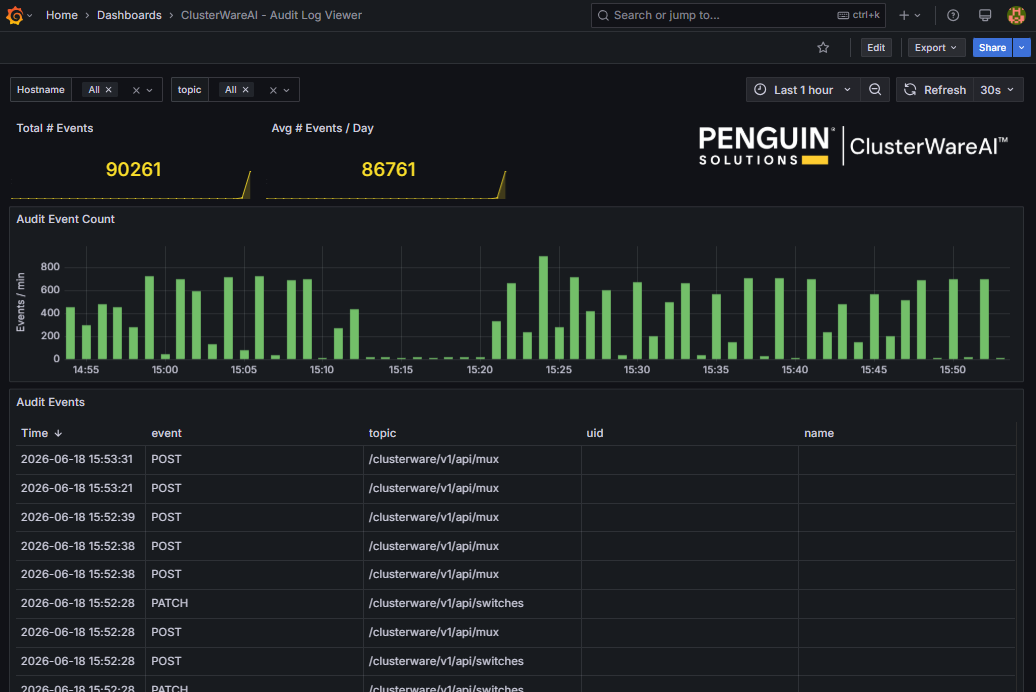Click the Total Events value 90261

click(x=133, y=169)
